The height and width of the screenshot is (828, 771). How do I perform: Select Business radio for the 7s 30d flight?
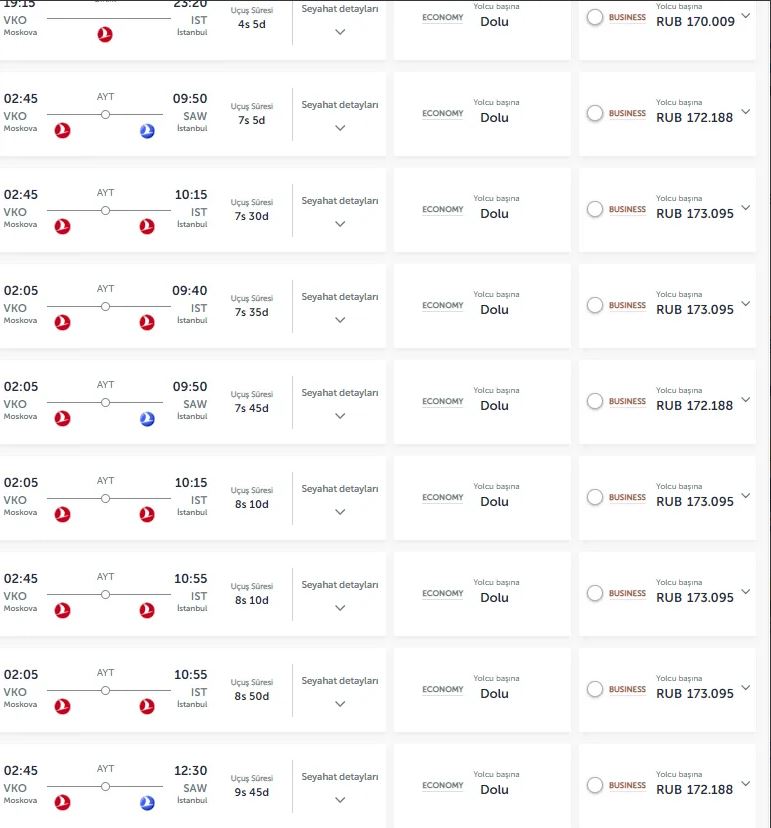click(x=595, y=209)
